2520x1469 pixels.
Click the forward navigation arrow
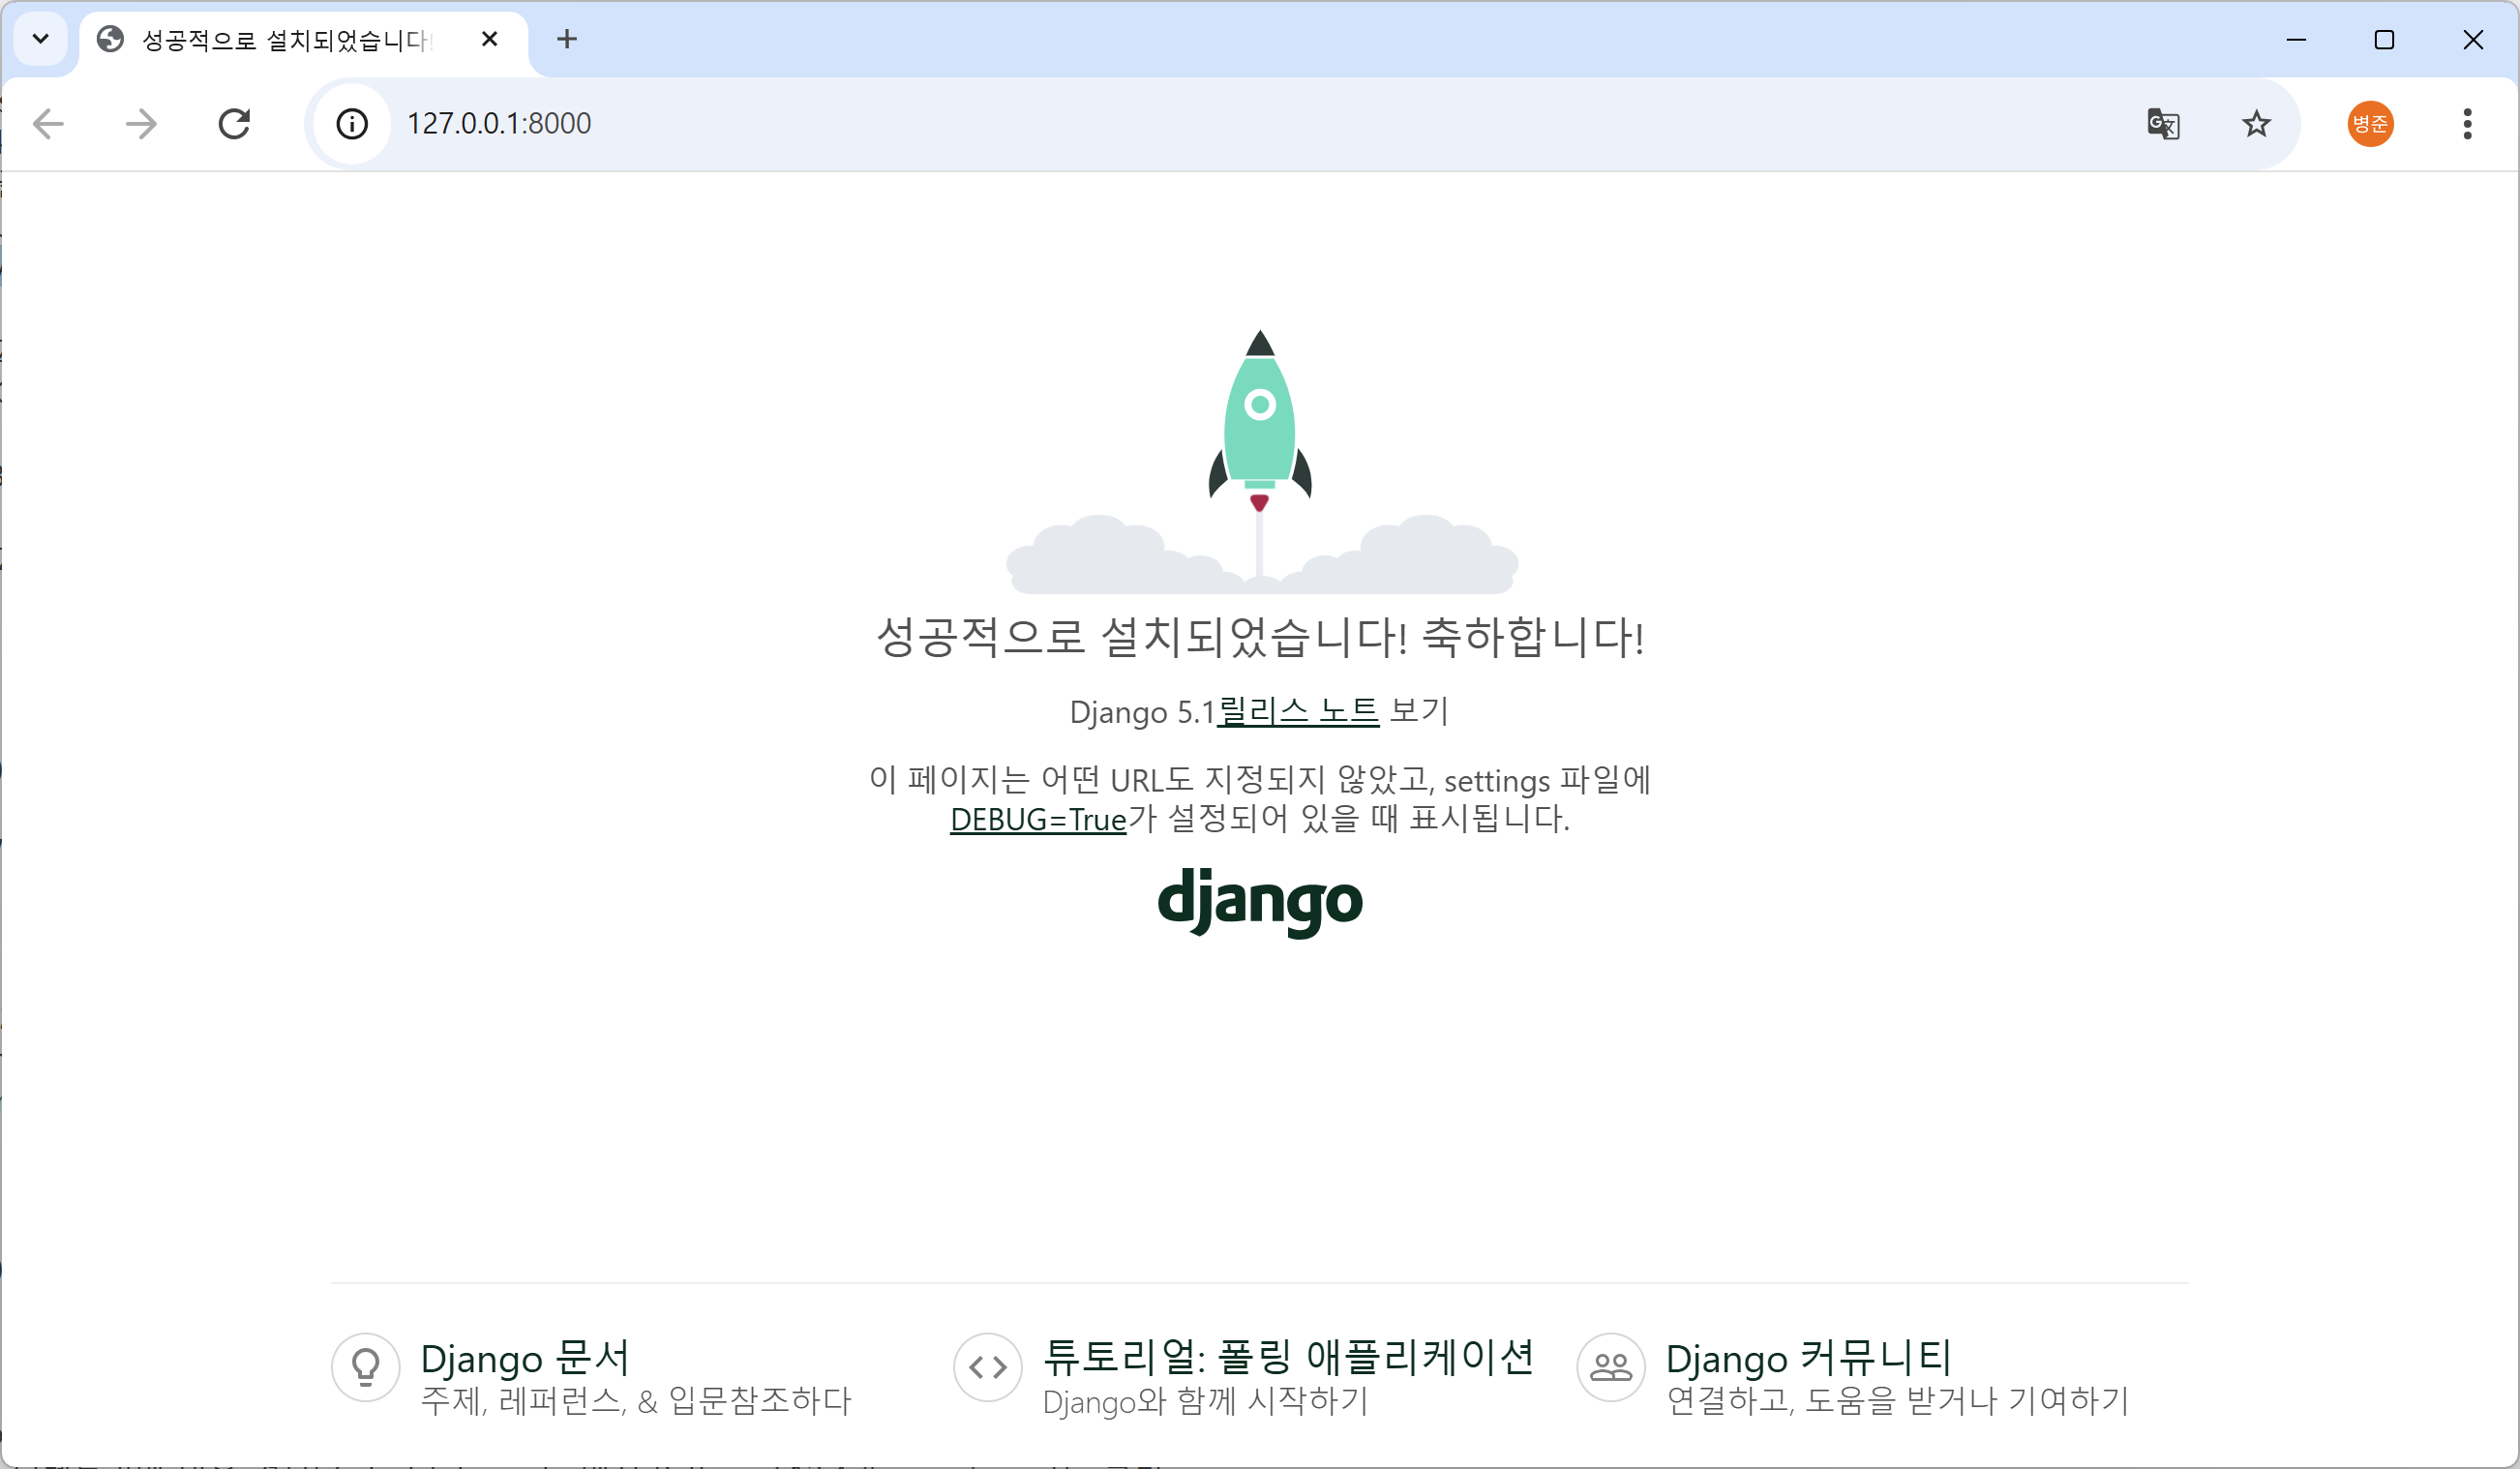pos(141,124)
